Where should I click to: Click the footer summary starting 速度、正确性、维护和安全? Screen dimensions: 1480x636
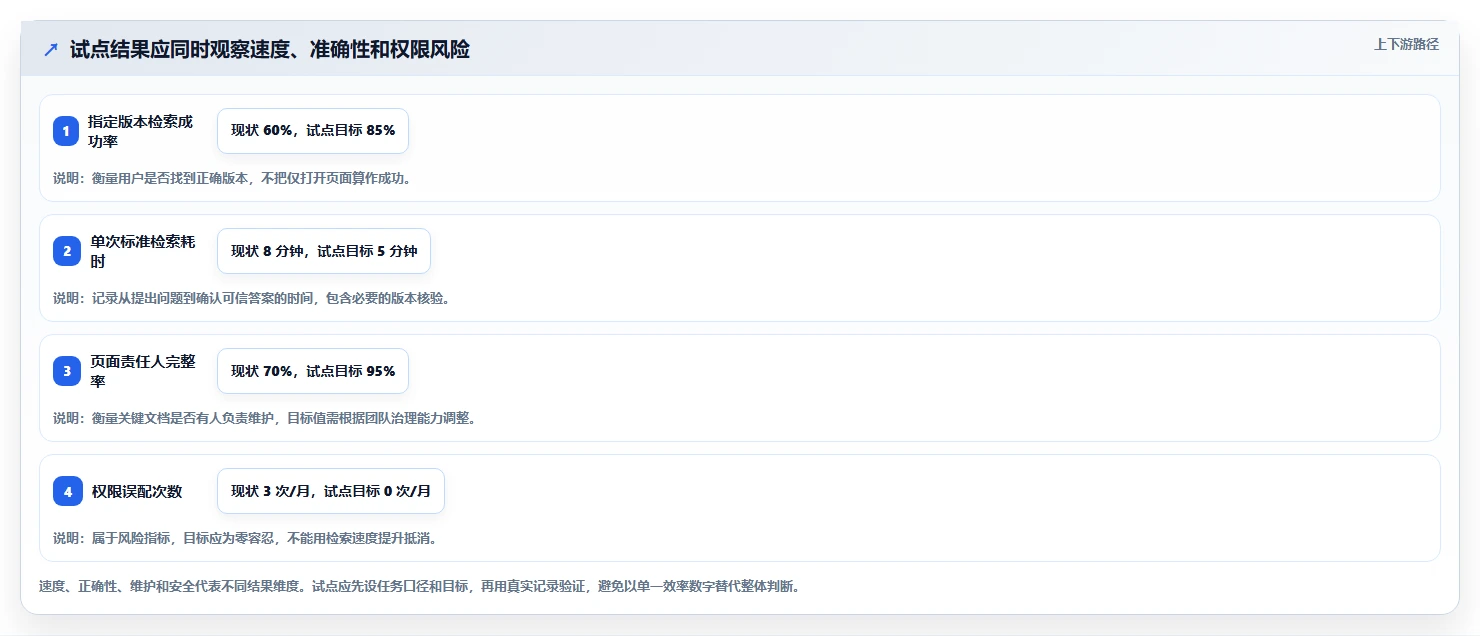pos(419,586)
